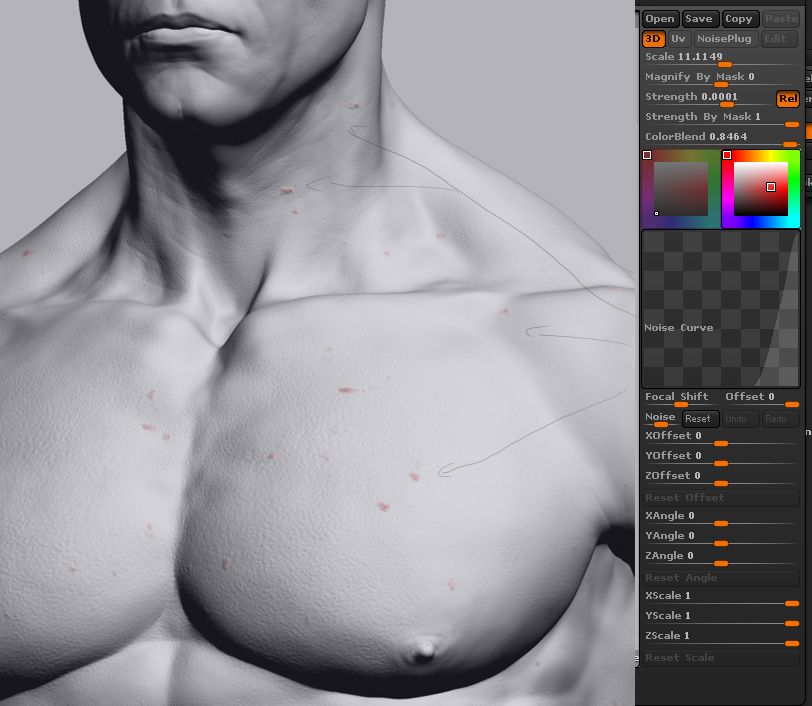Click the white corner box of red swatch
Viewport: 812px width, 706px height.
(x=727, y=155)
